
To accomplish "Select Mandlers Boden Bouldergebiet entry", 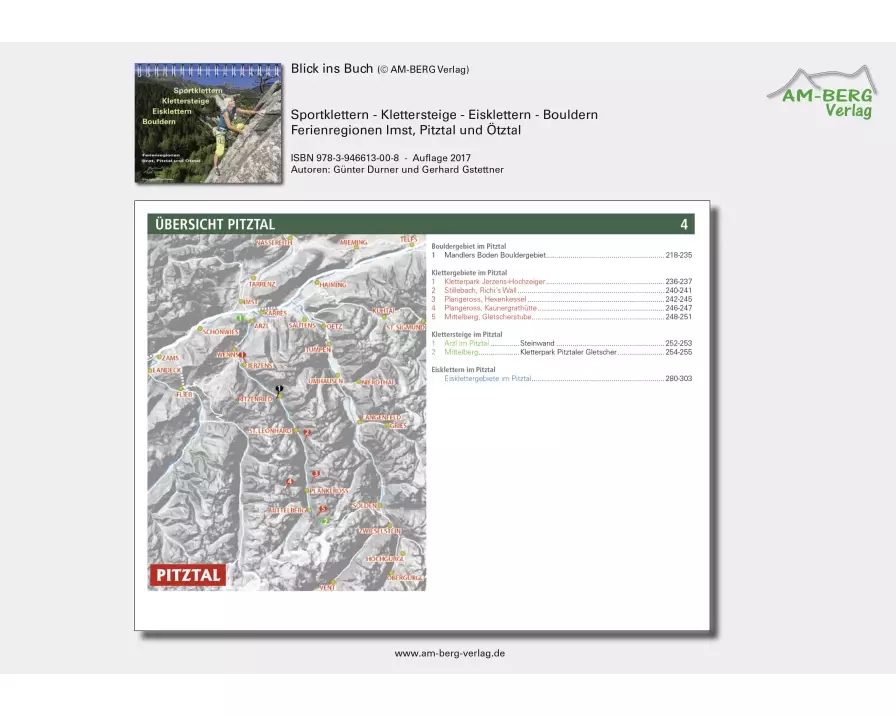I will coord(495,256).
